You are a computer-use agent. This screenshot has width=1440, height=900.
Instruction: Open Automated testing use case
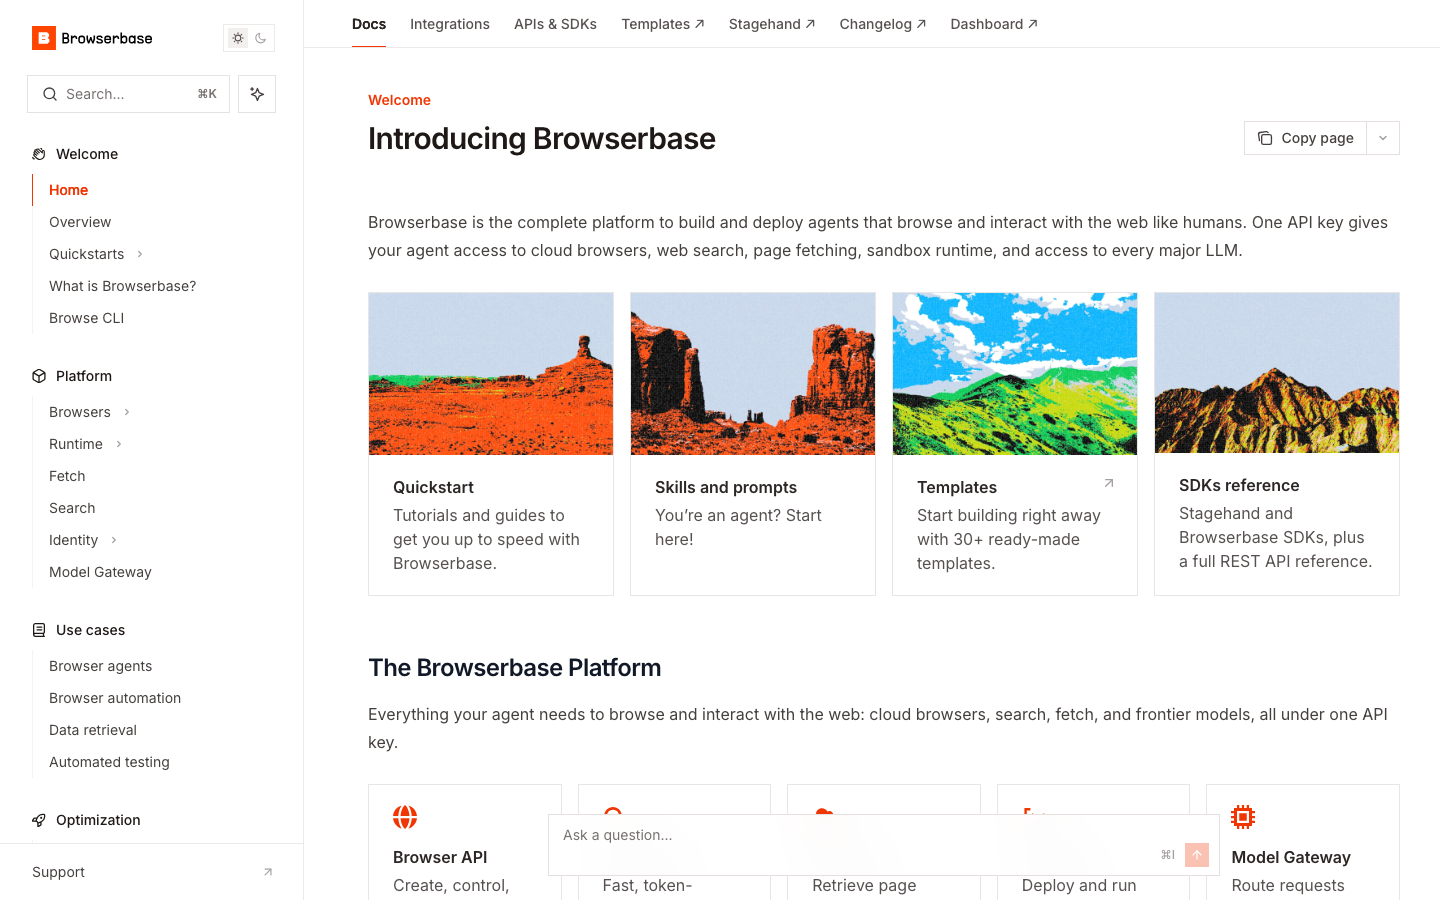tap(109, 762)
